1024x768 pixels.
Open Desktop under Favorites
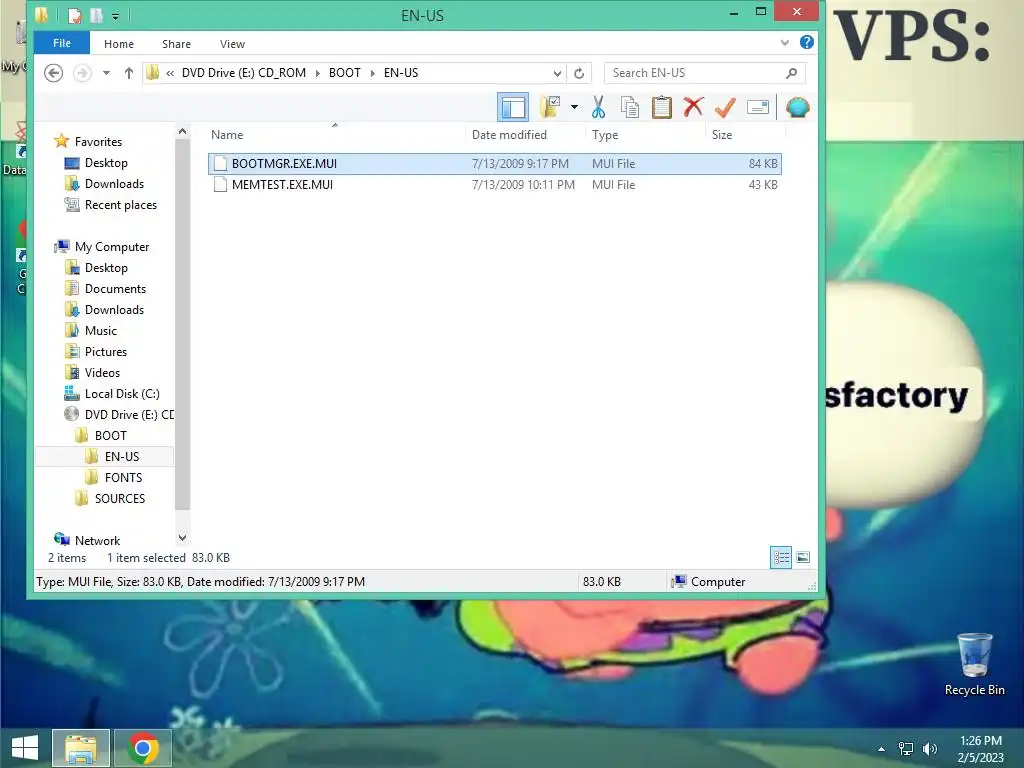tap(106, 163)
